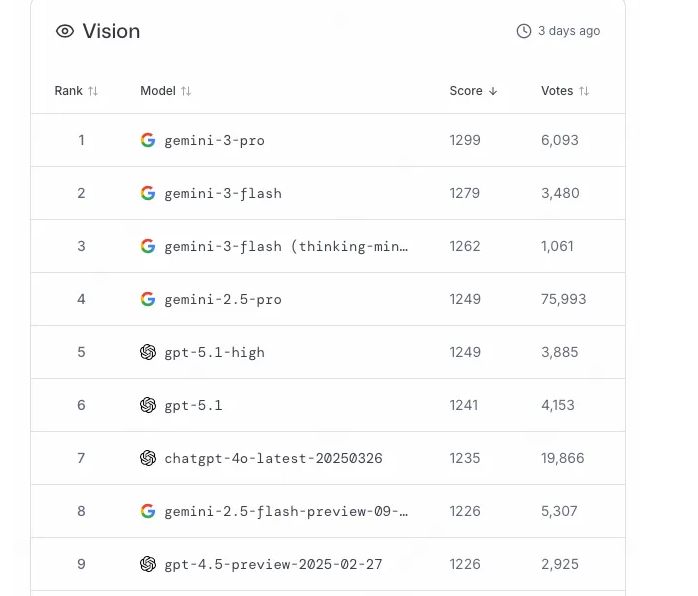Click the eye icon beside Vision heading

(65, 31)
